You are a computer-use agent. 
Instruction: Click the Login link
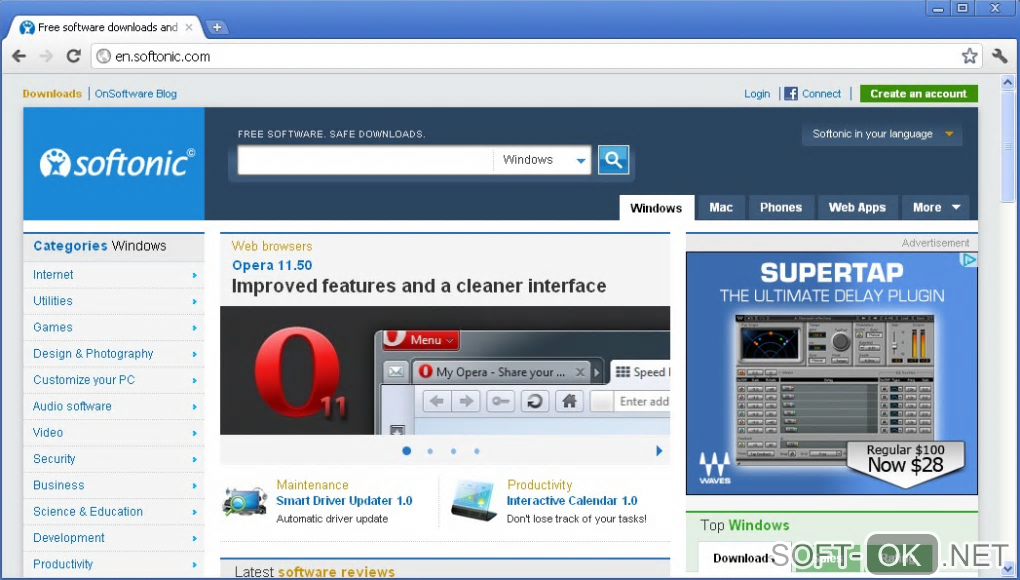[757, 94]
